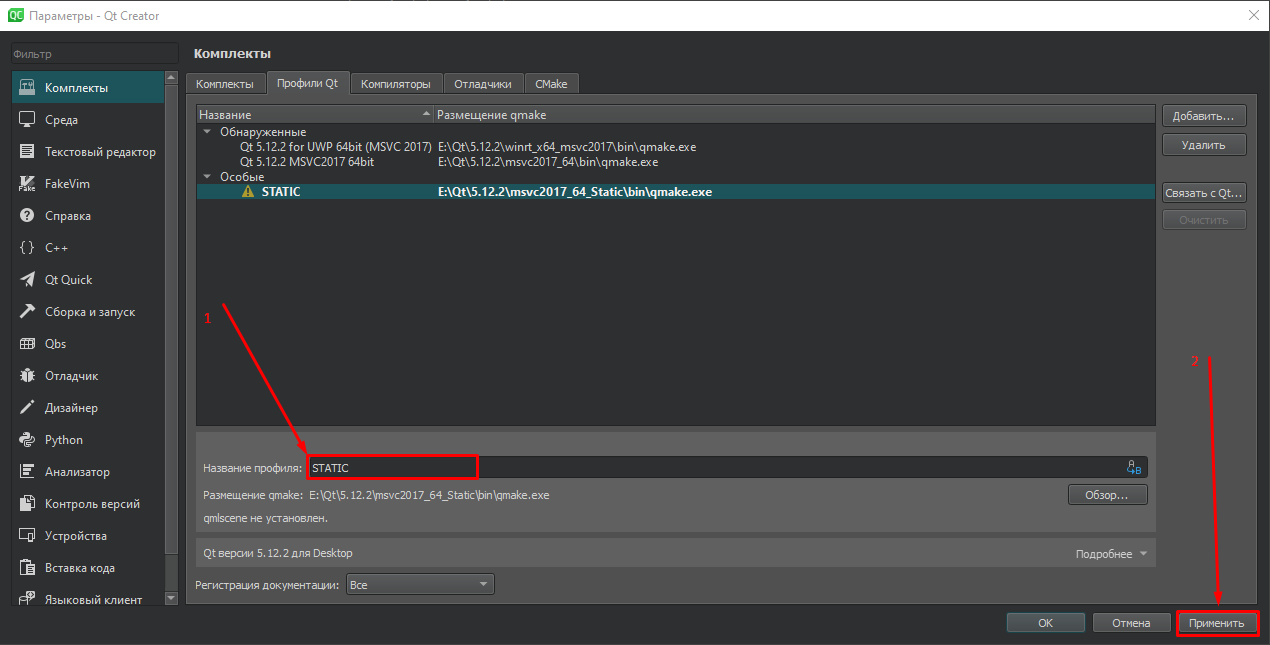Open the Комплекты sidebar category icon
This screenshot has width=1270, height=645.
tap(28, 88)
